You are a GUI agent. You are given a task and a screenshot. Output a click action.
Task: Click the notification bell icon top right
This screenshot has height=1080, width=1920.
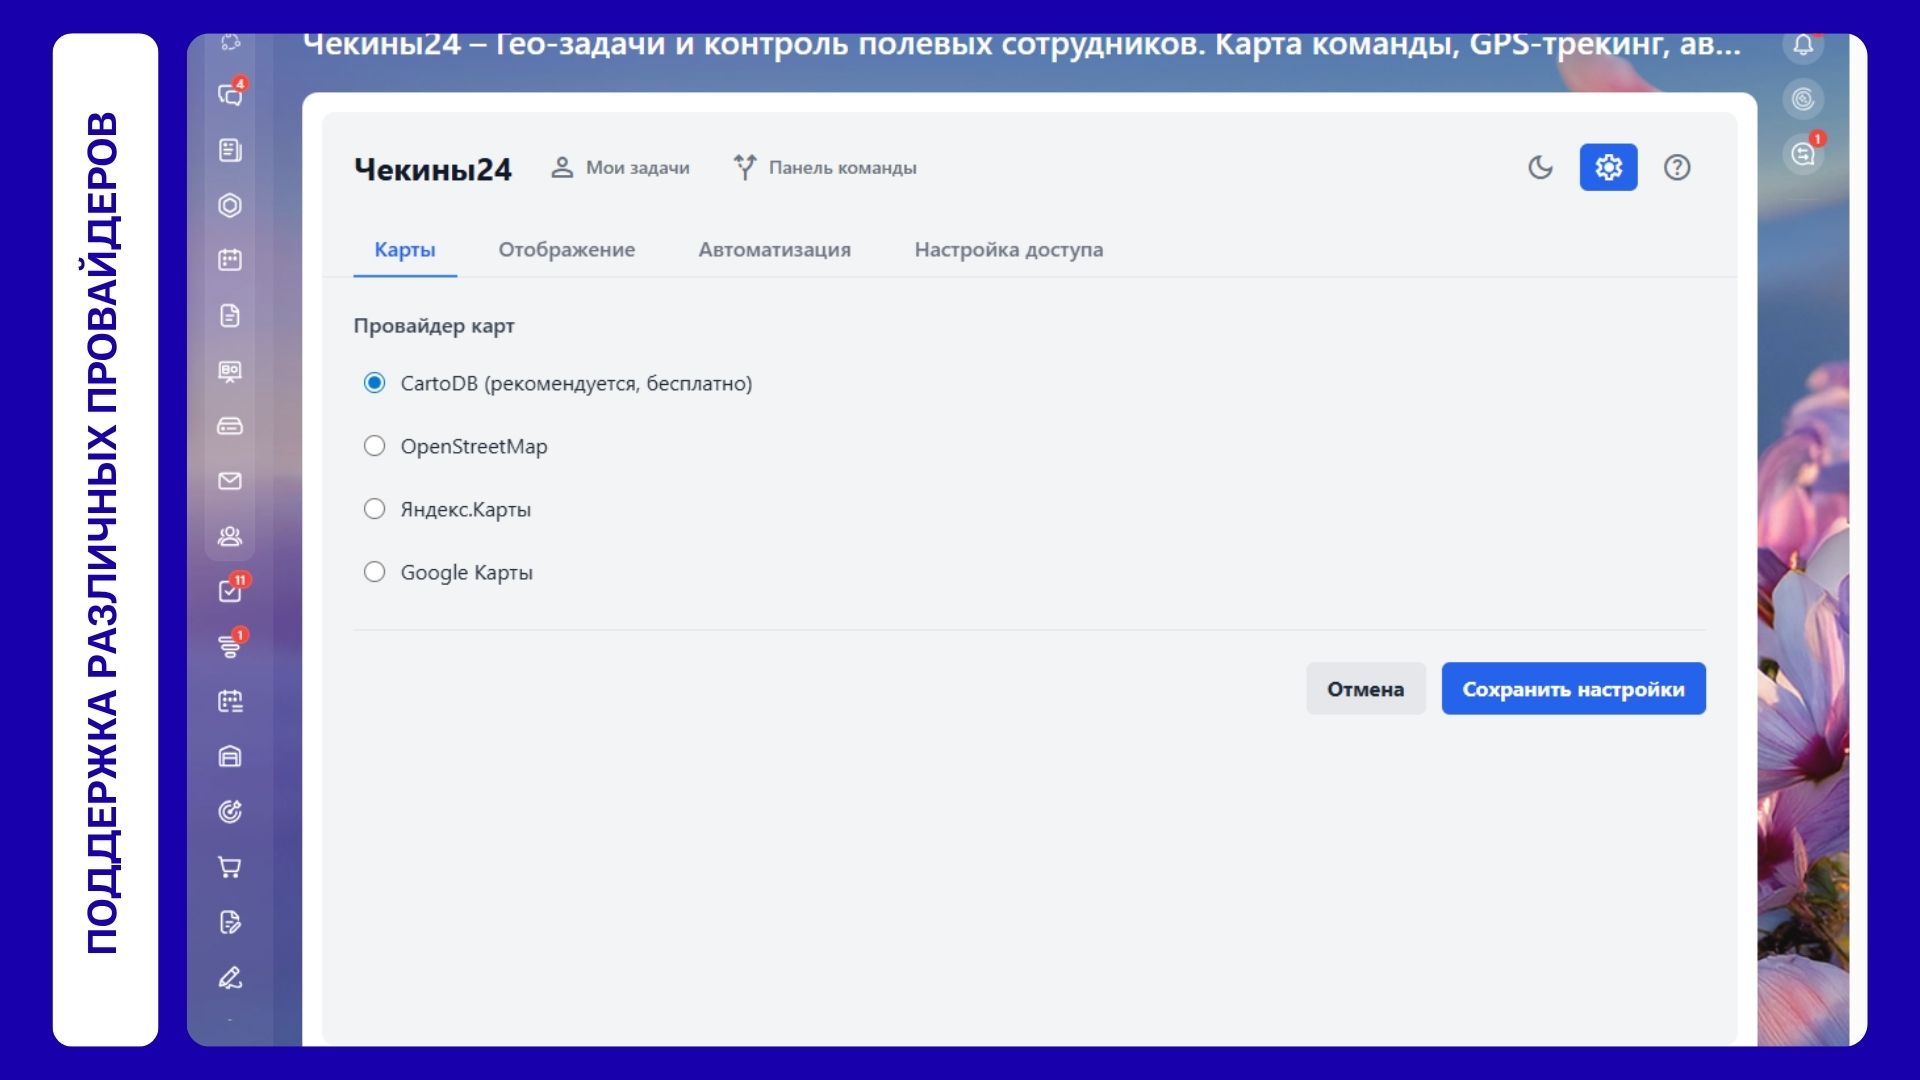(1803, 45)
